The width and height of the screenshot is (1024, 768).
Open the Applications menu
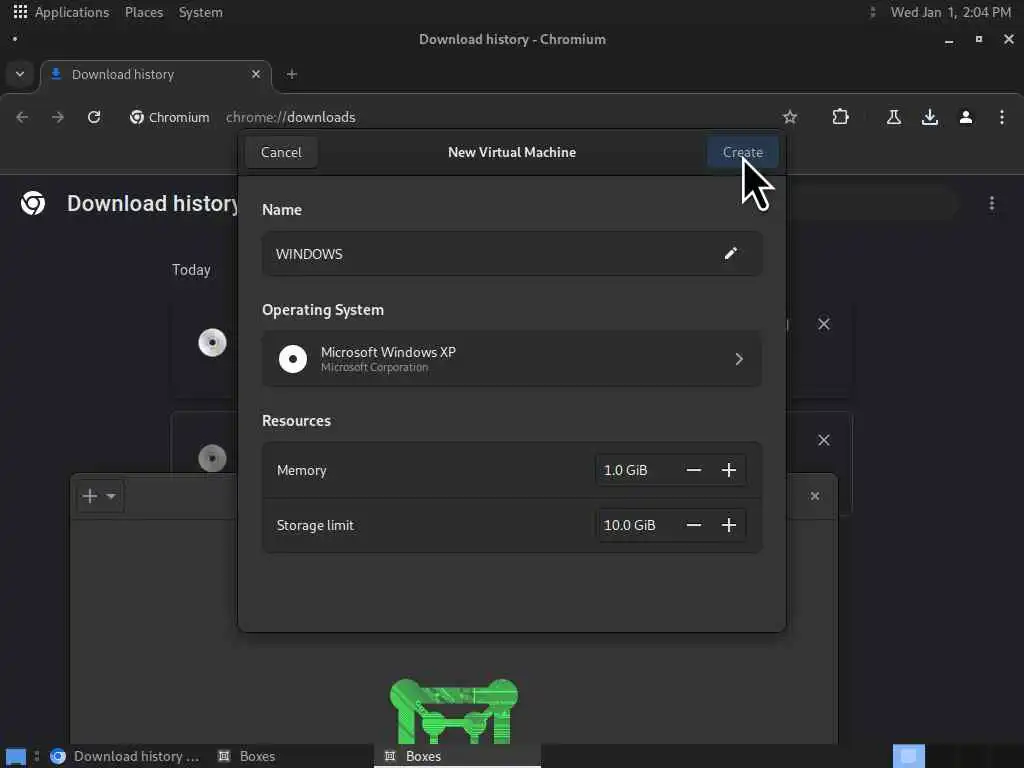[72, 12]
